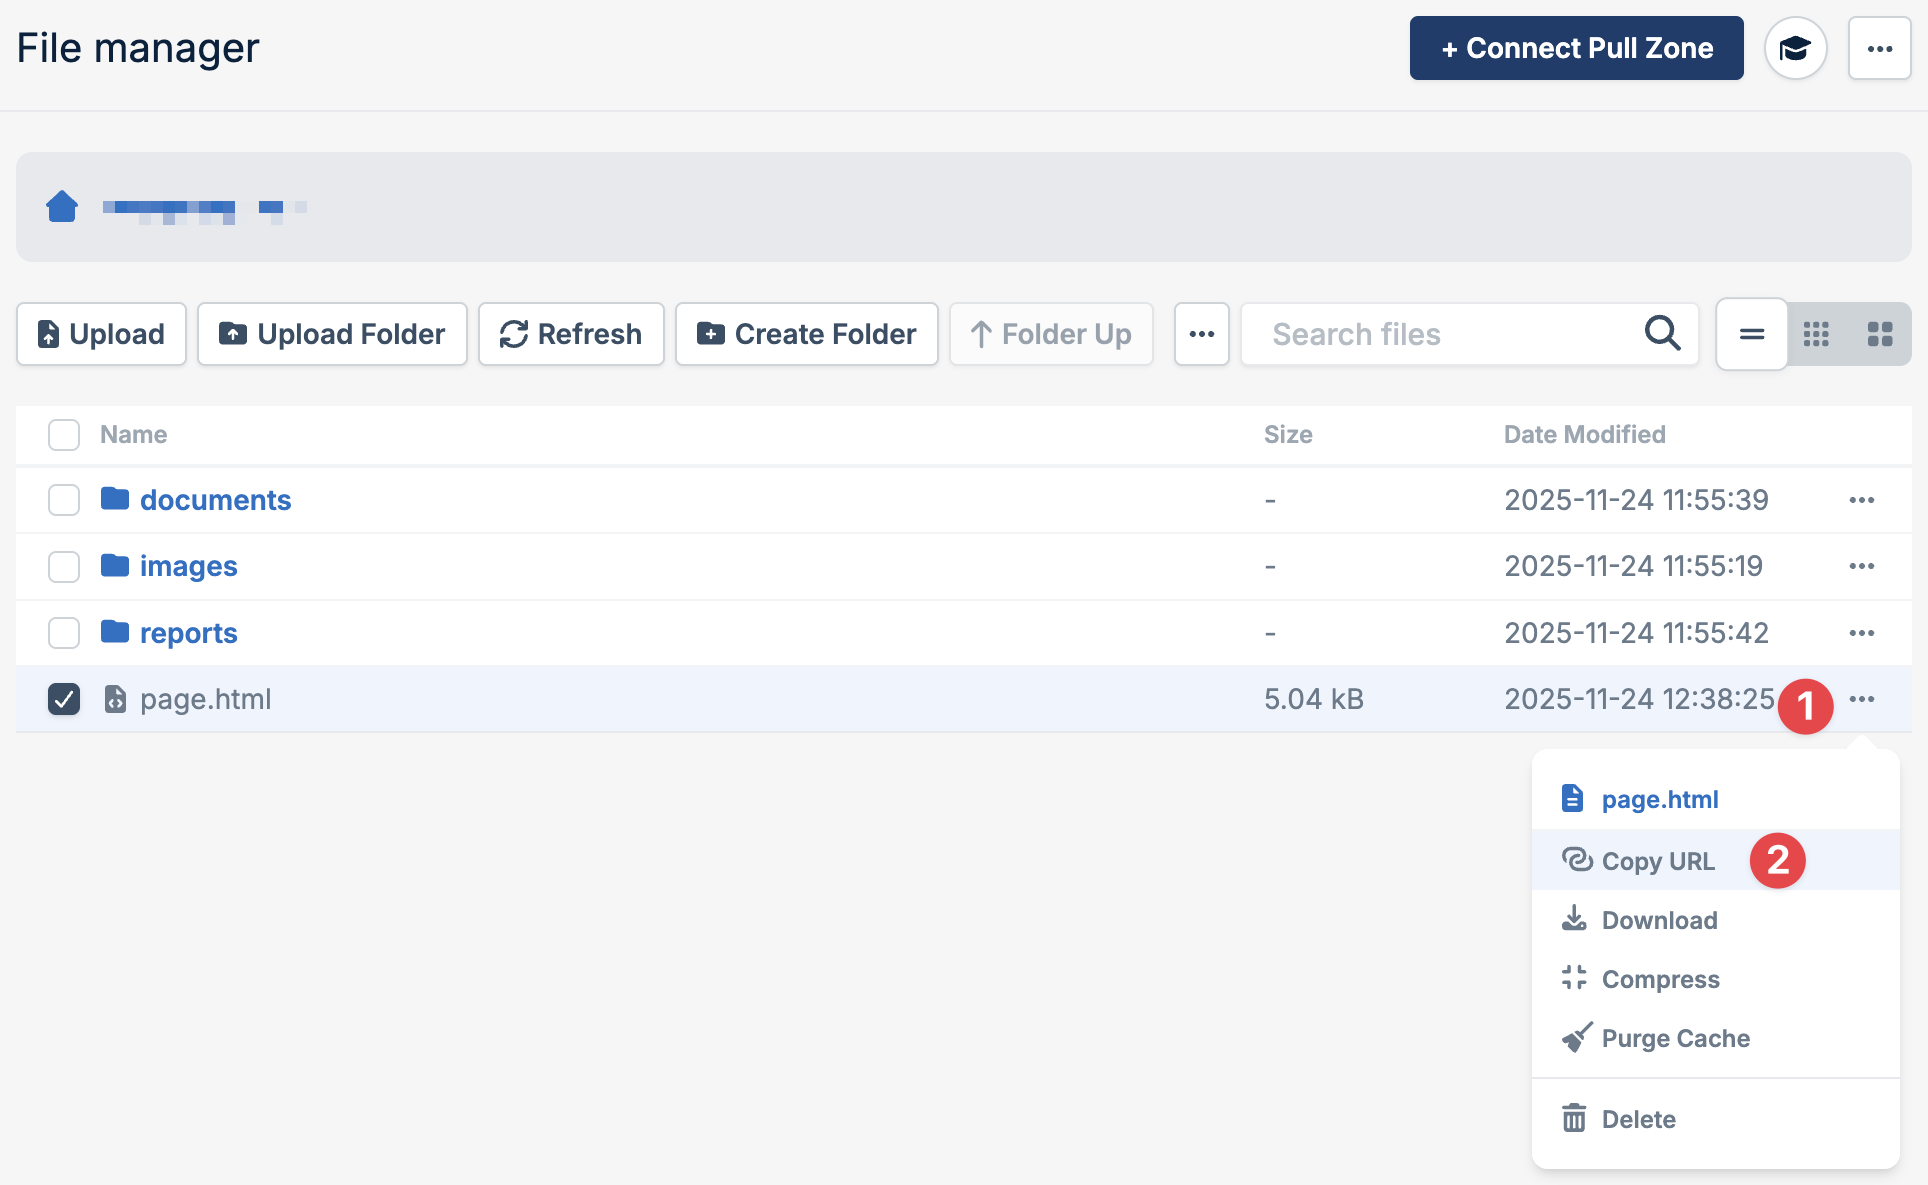Viewport: 1928px width, 1185px height.
Task: Click the Delete trash icon
Action: click(1574, 1119)
